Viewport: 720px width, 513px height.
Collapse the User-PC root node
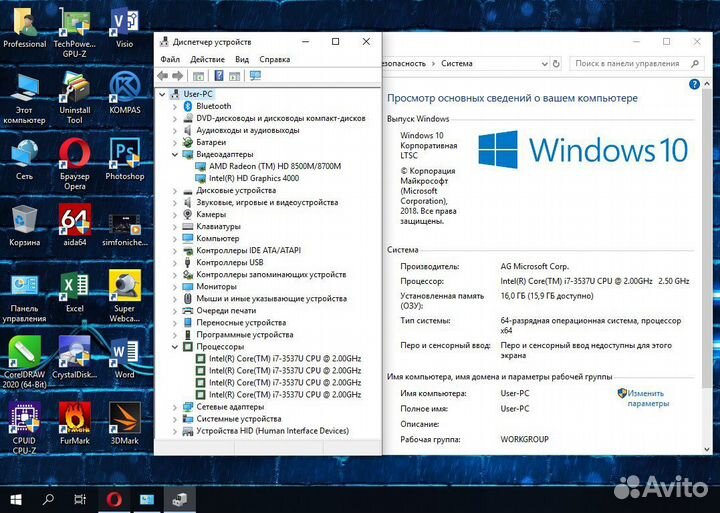162,94
